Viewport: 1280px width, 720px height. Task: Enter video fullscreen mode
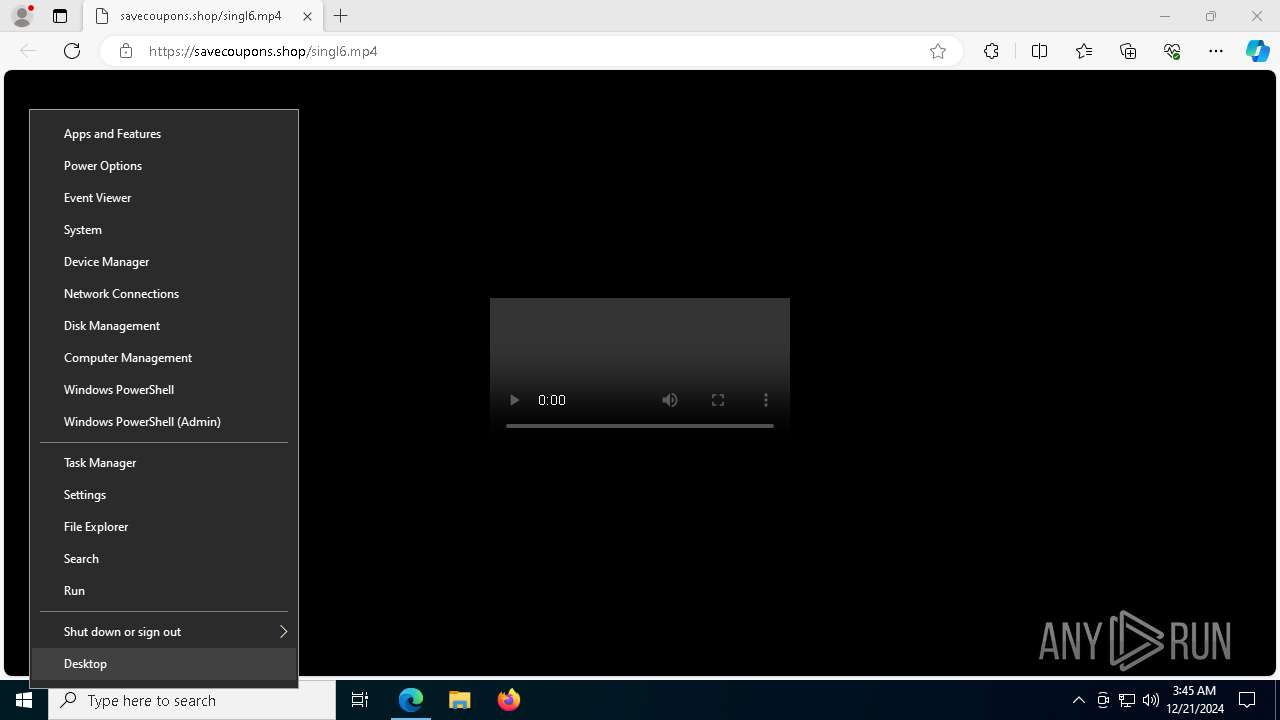pyautogui.click(x=718, y=400)
